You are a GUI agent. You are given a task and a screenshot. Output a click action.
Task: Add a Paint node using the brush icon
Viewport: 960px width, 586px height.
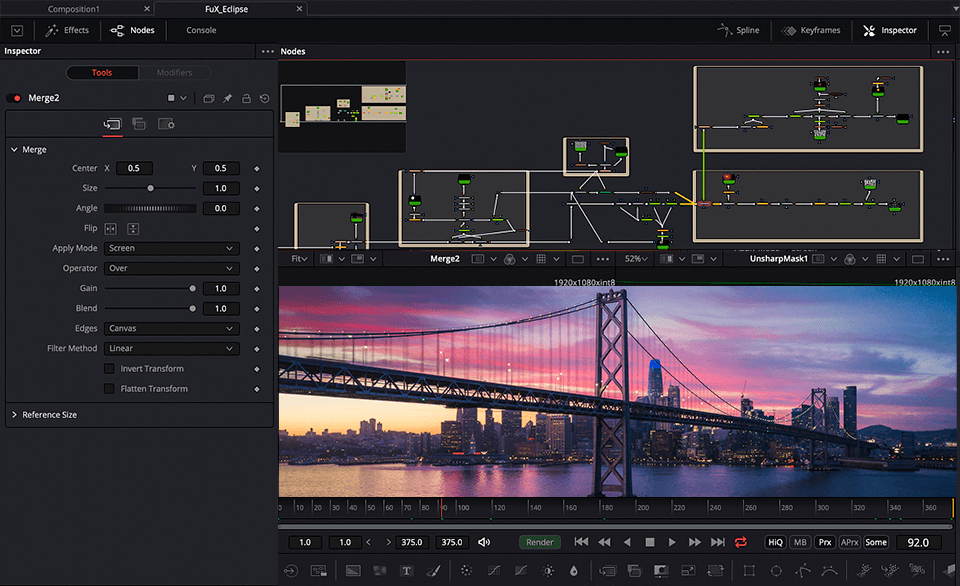tap(433, 571)
